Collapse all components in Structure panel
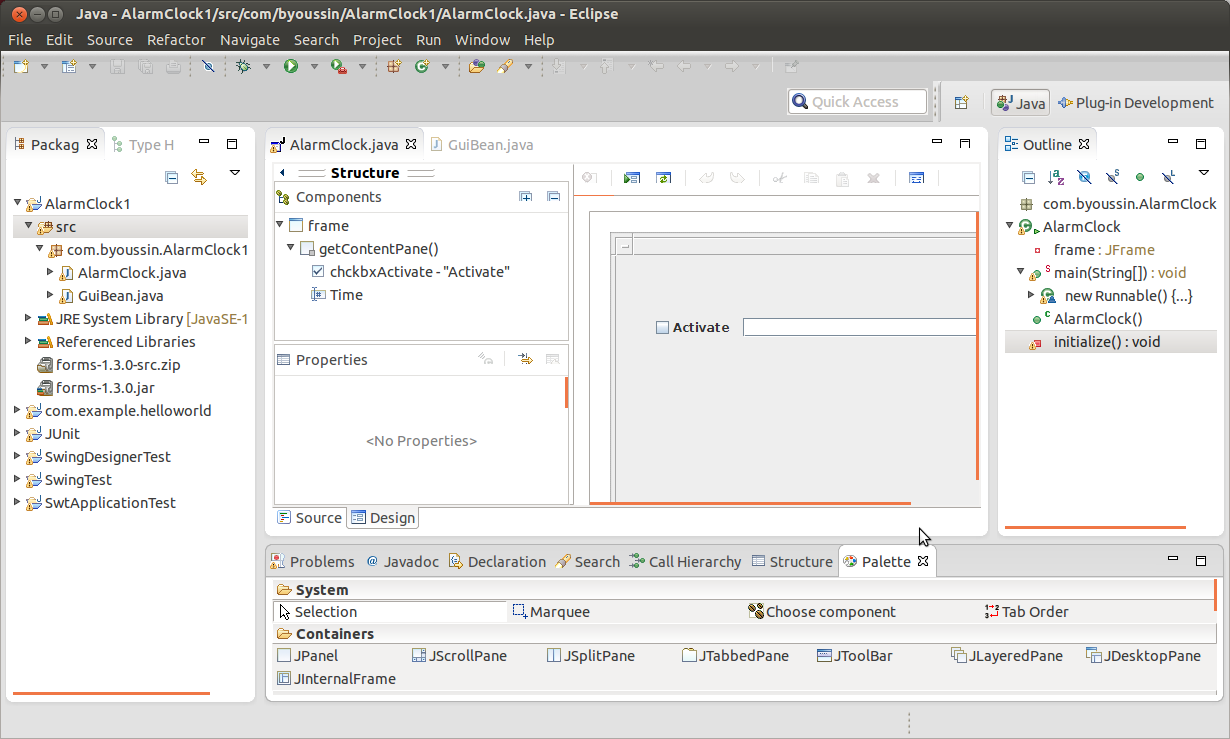The height and width of the screenshot is (739, 1230). click(x=553, y=197)
